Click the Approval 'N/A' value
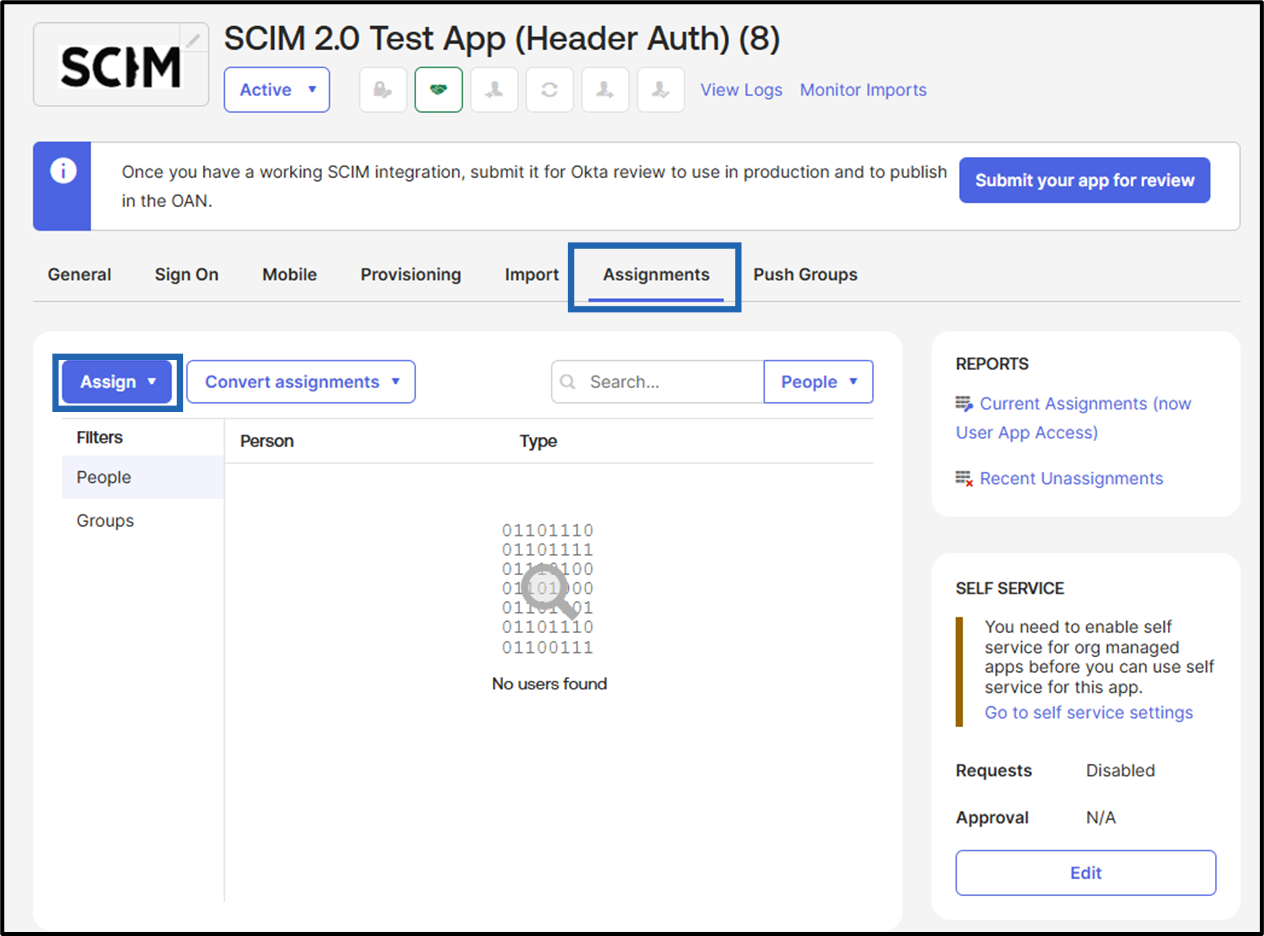The image size is (1264, 936). pyautogui.click(x=1101, y=818)
